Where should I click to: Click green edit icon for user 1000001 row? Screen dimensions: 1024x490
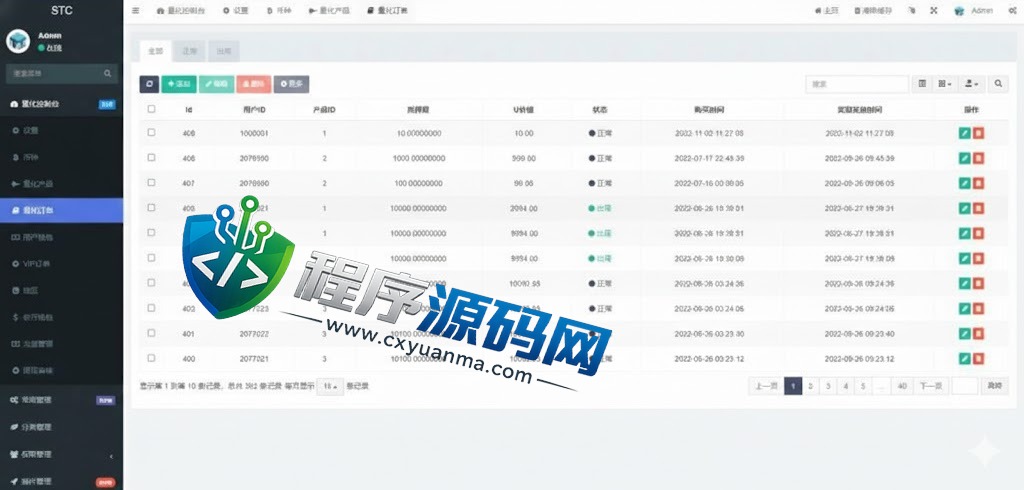click(x=965, y=133)
